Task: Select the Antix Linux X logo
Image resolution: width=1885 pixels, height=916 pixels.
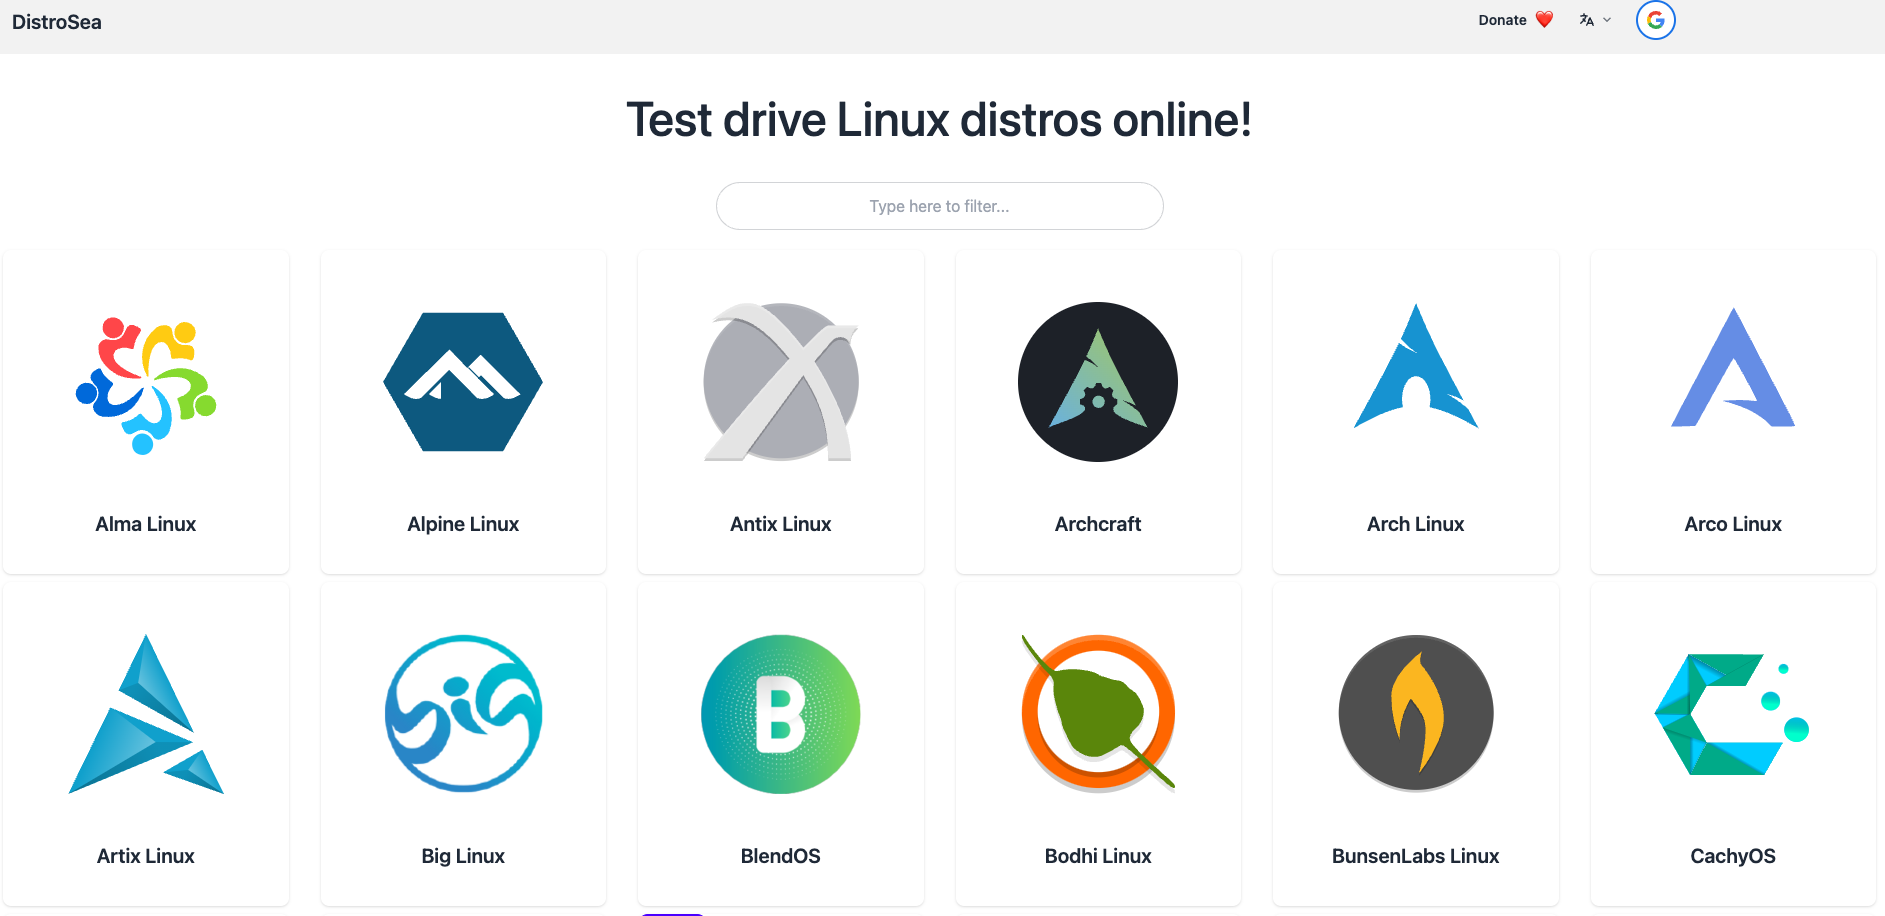Action: (780, 382)
